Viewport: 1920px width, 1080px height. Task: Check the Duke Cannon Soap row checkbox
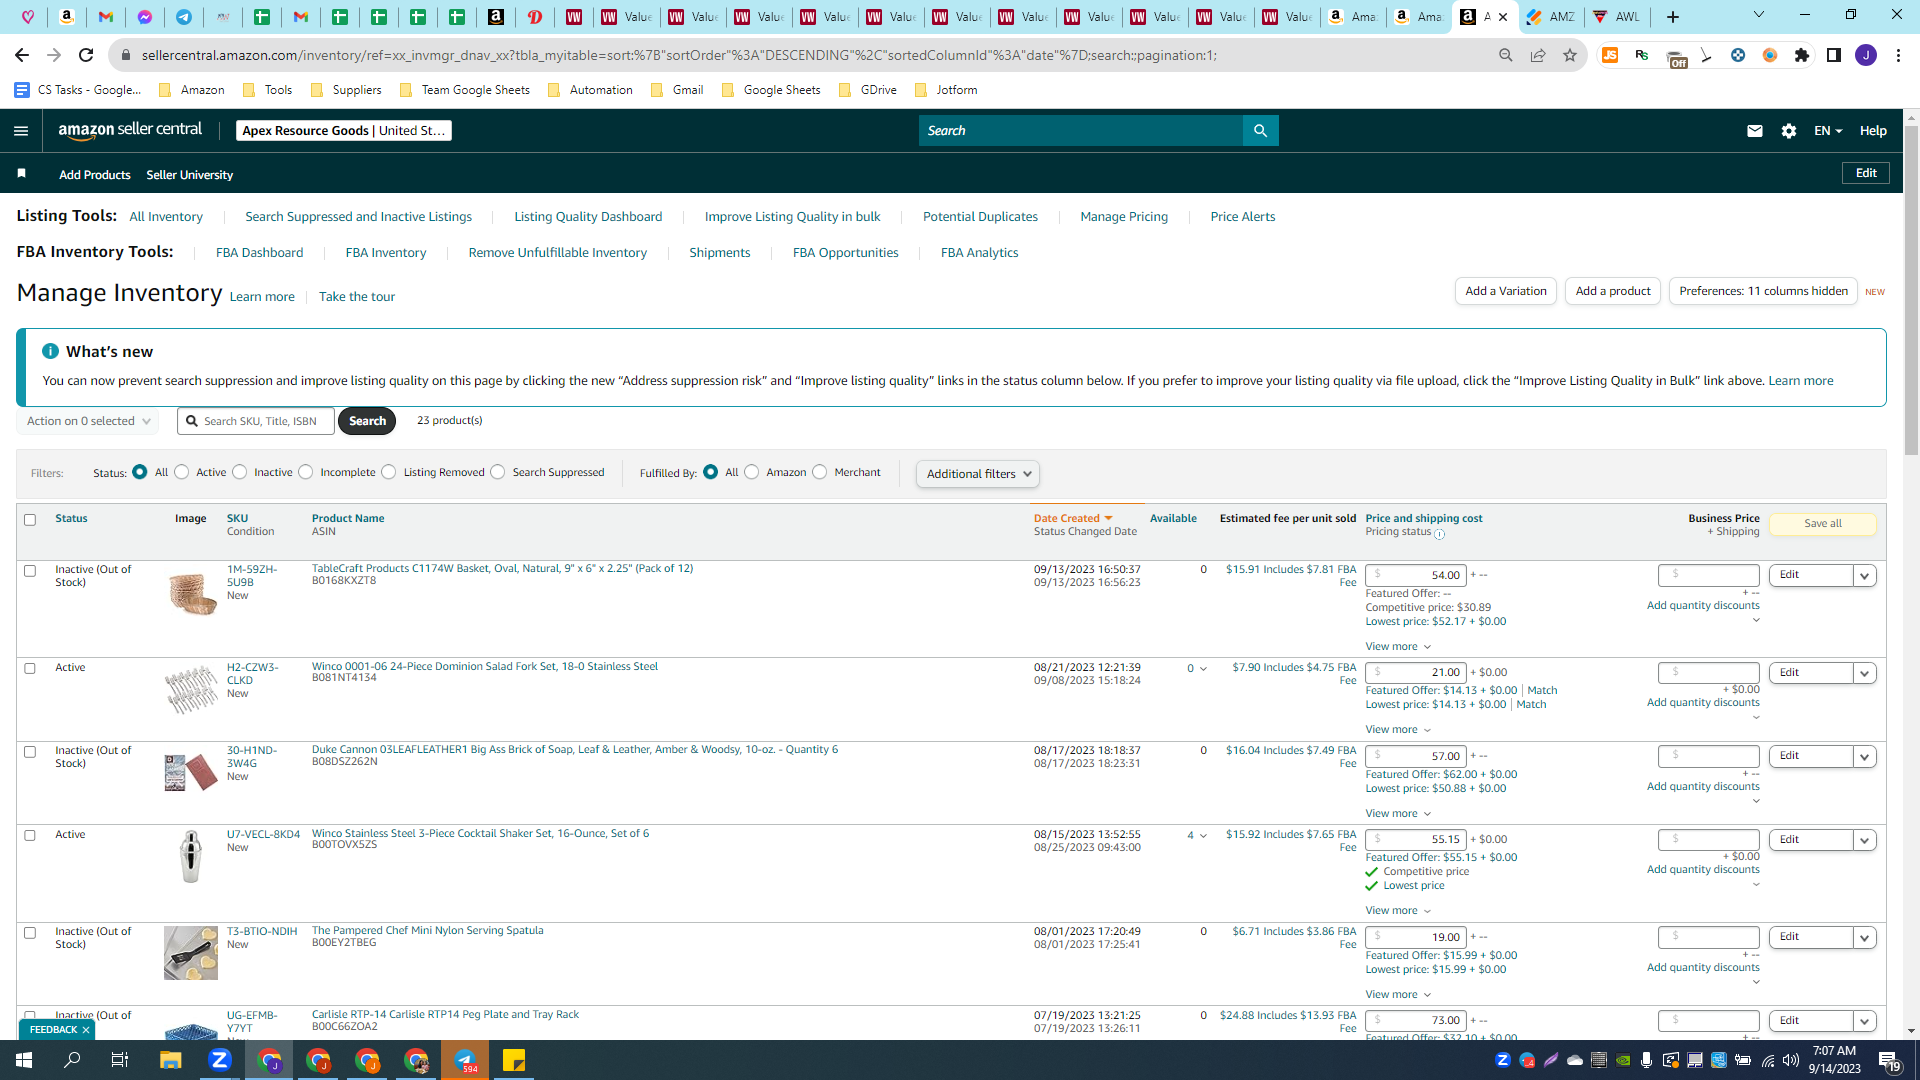30,752
